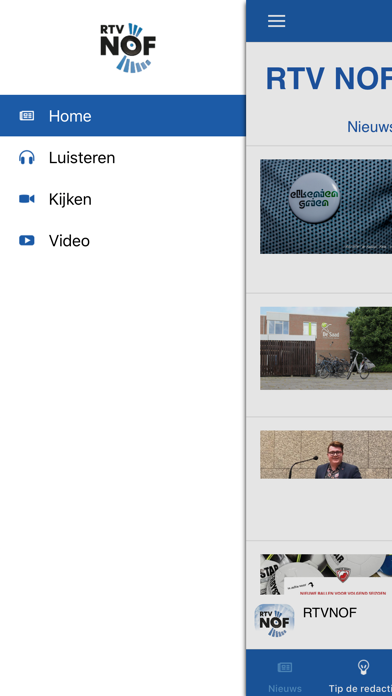The height and width of the screenshot is (696, 392).
Task: Tap the RTVNOF banner label
Action: point(329,613)
